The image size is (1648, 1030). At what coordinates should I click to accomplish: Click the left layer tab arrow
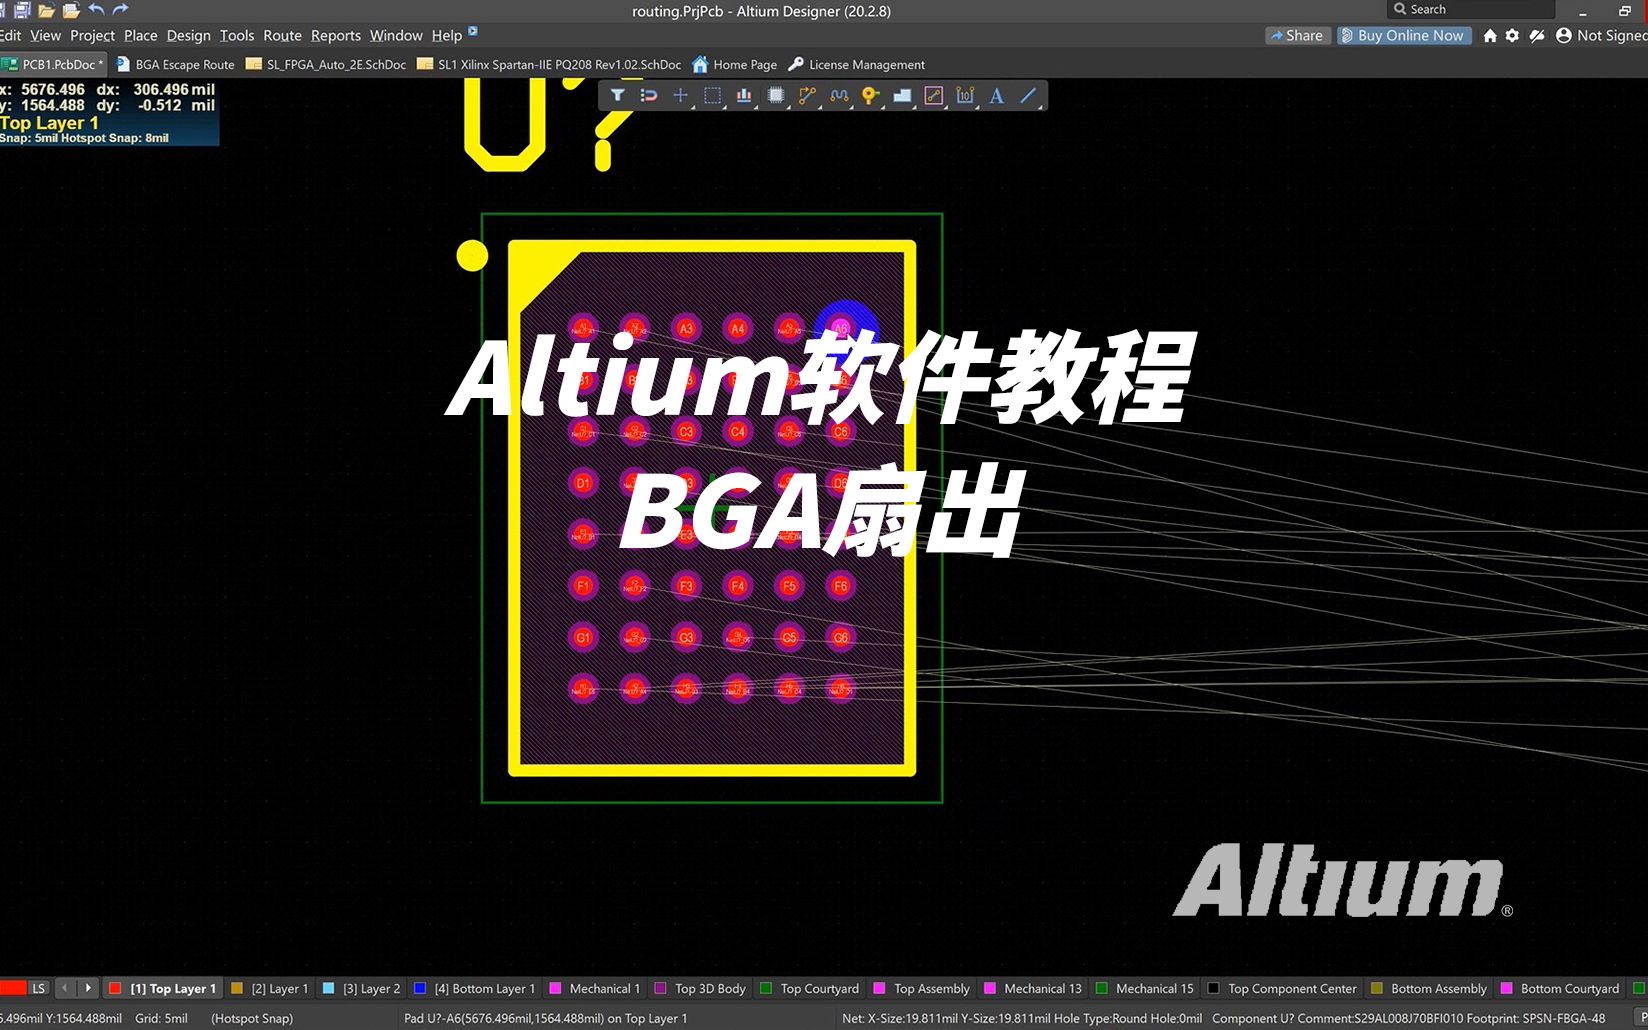65,988
